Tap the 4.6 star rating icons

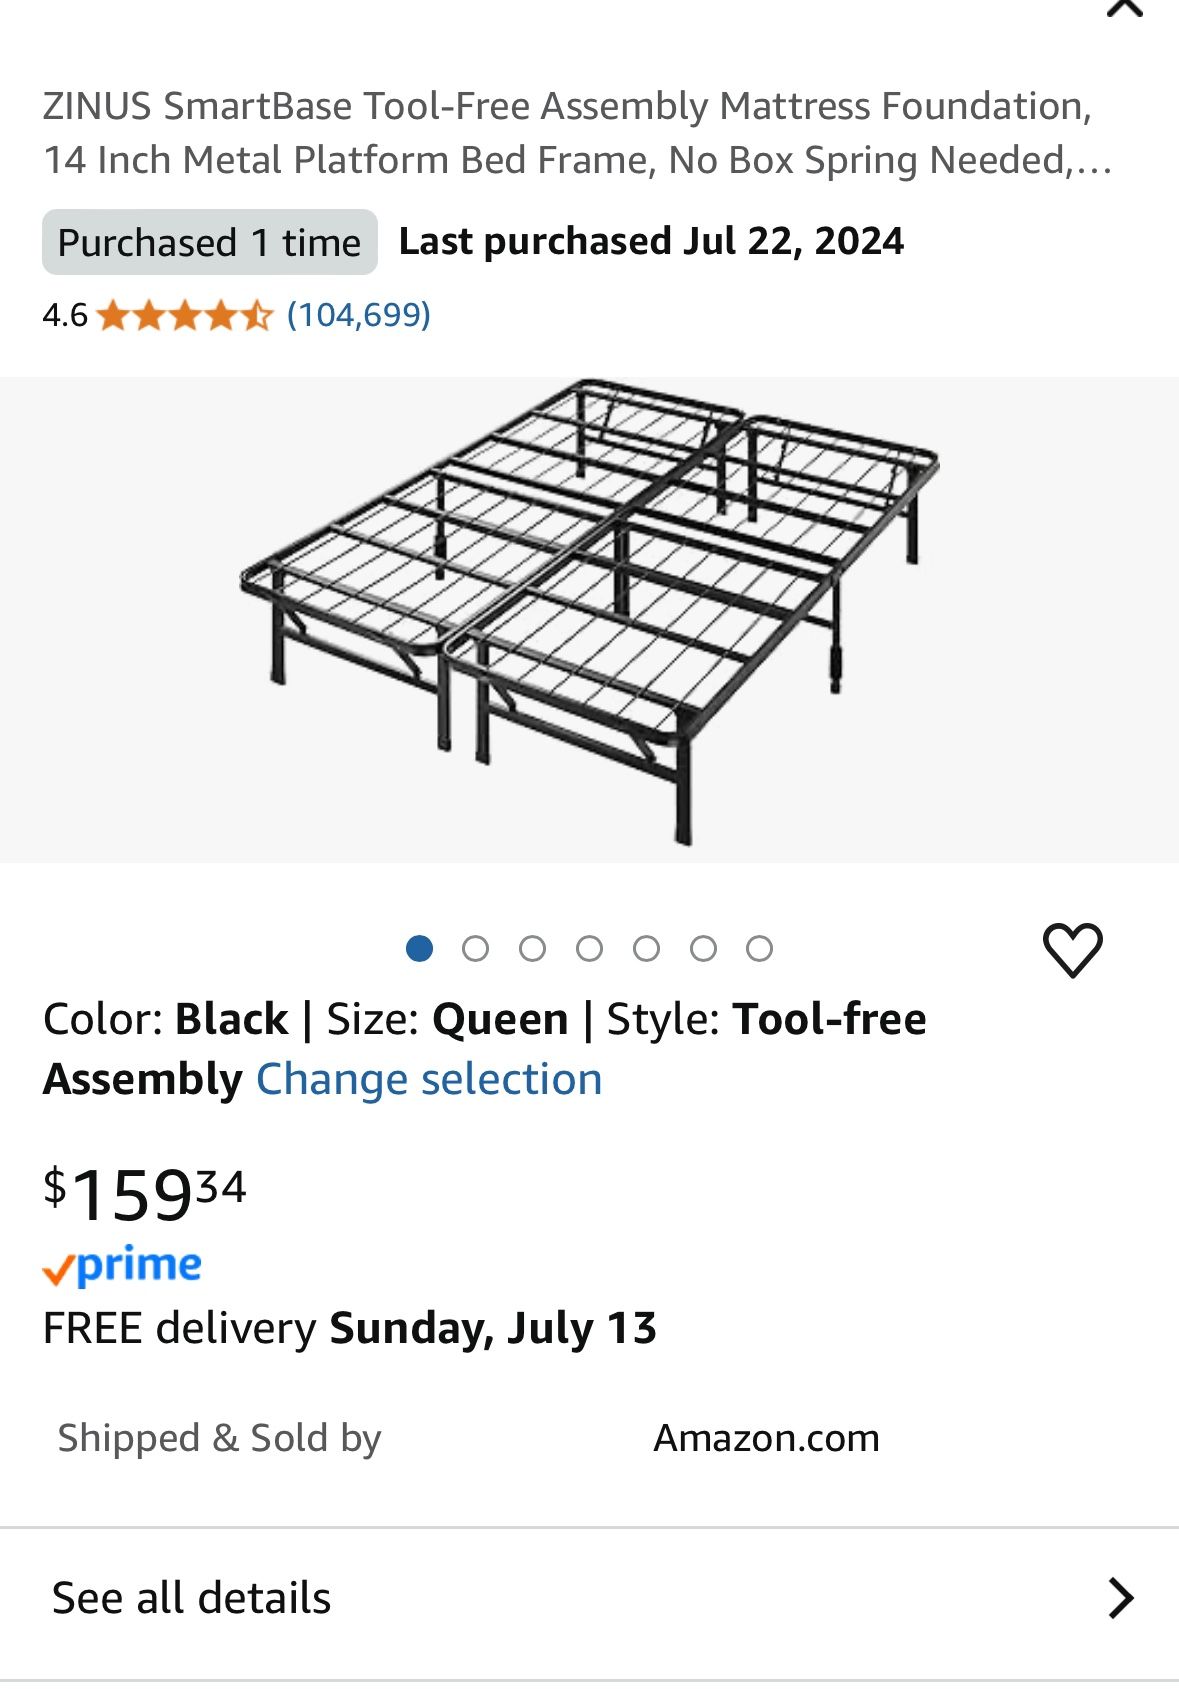[x=185, y=315]
